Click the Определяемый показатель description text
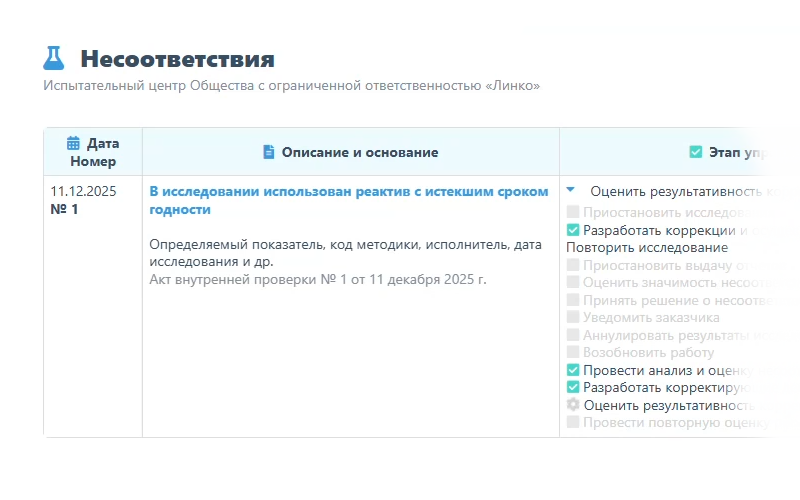Screen dimensions: 800x500 (x=345, y=253)
